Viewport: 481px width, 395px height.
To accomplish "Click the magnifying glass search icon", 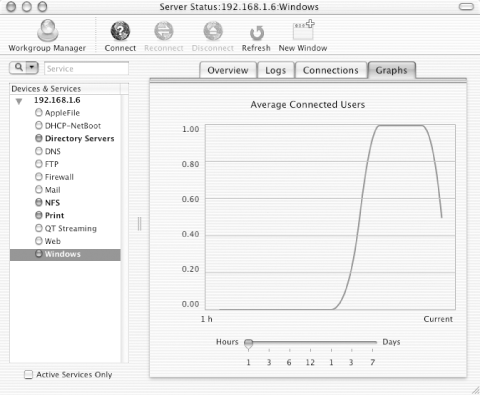I will pos(19,68).
